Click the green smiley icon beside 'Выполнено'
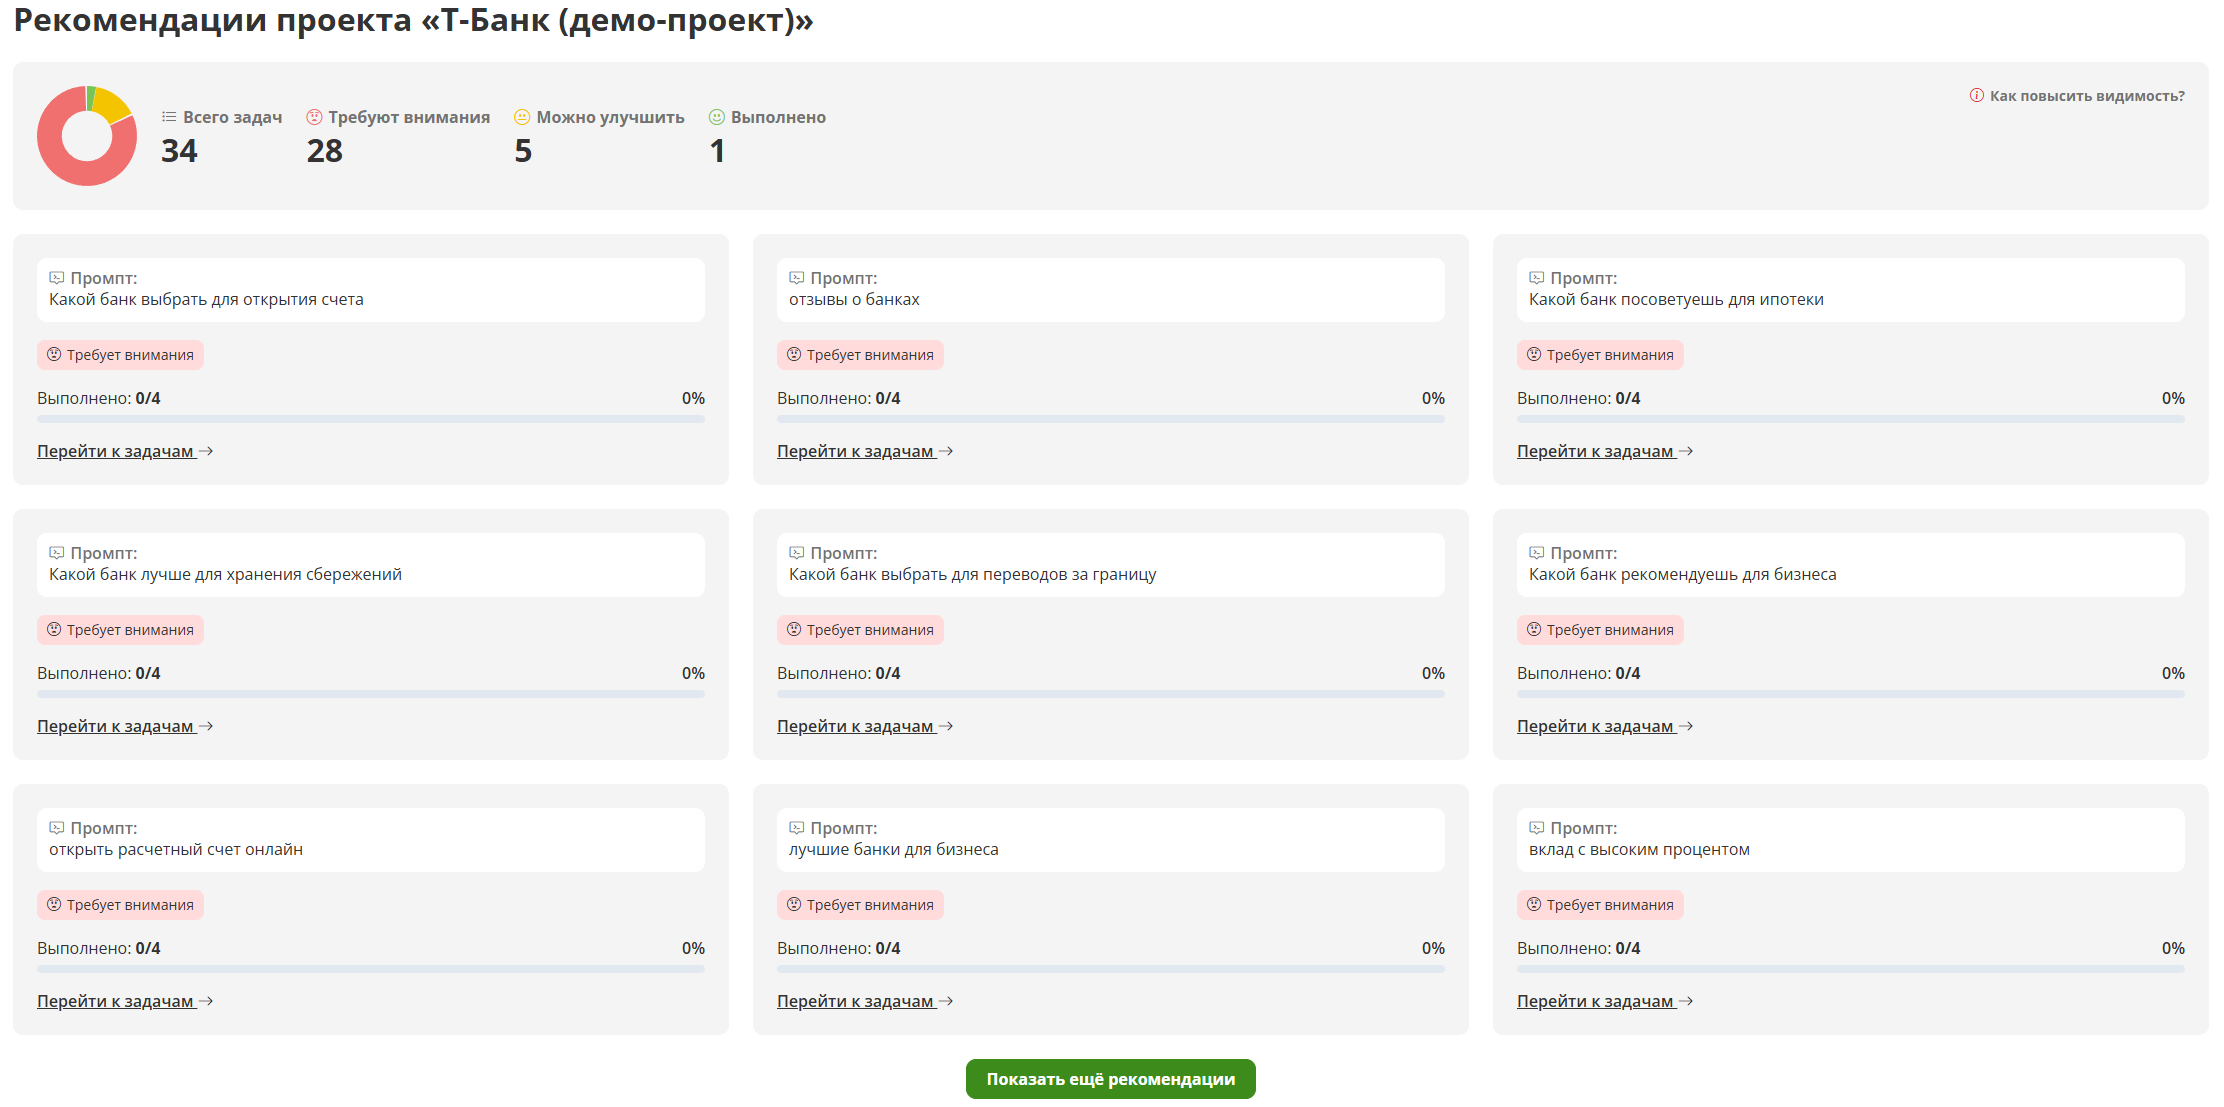The width and height of the screenshot is (2224, 1107). [x=716, y=117]
